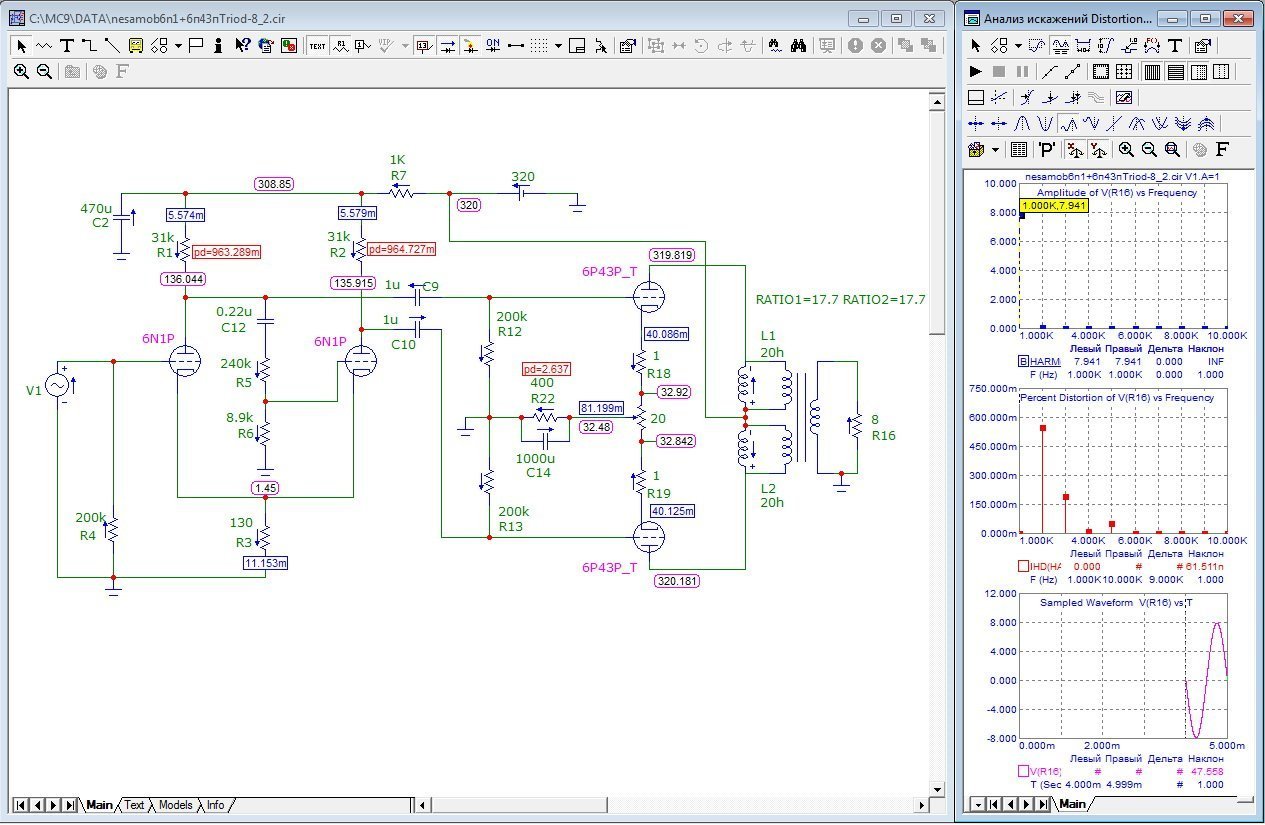Select the Text tool in schematic toolbar

[x=67, y=45]
